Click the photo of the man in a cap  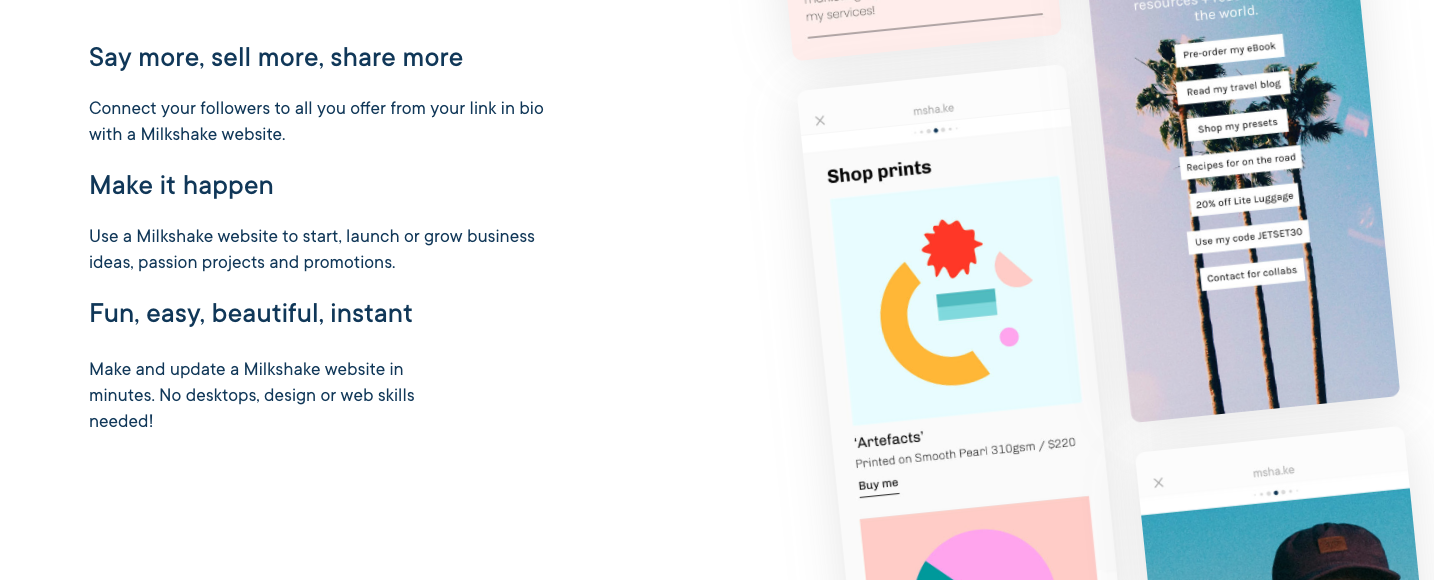pyautogui.click(x=1280, y=540)
